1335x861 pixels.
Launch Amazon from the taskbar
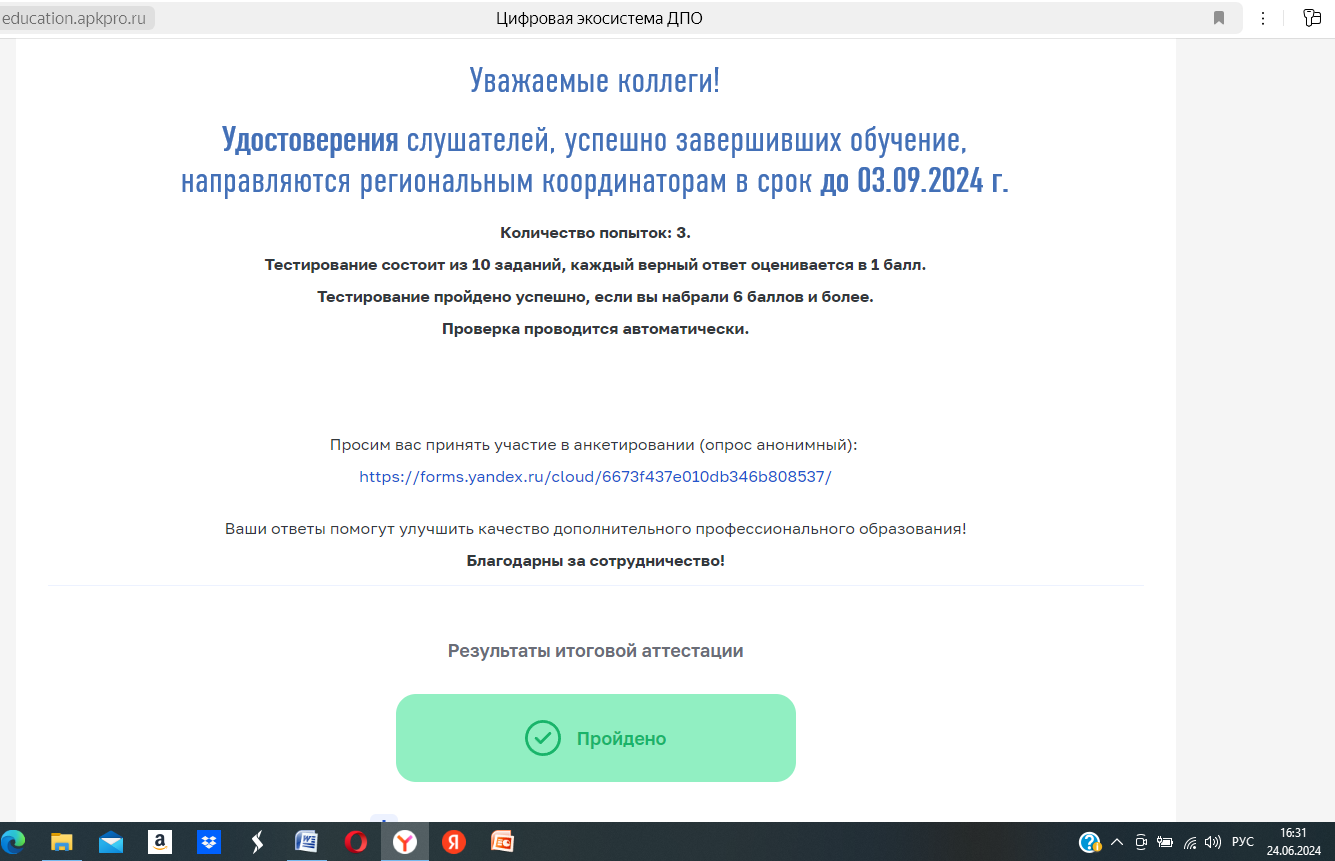pyautogui.click(x=160, y=842)
